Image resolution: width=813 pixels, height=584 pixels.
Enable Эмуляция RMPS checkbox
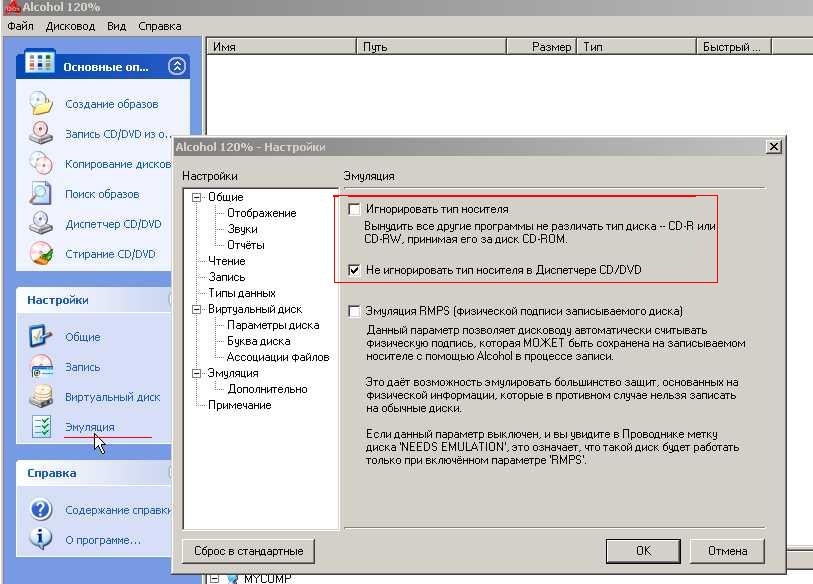[x=355, y=311]
